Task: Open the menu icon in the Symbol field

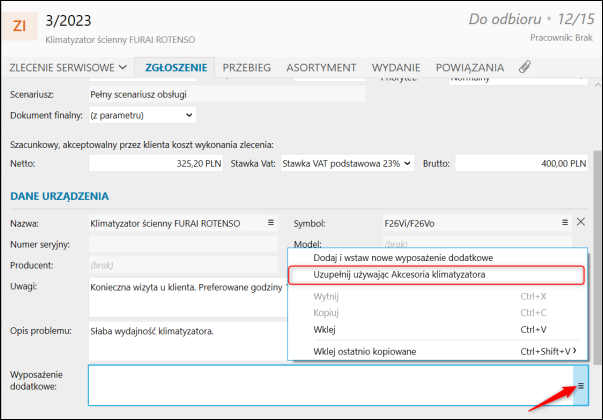Action: pos(565,223)
